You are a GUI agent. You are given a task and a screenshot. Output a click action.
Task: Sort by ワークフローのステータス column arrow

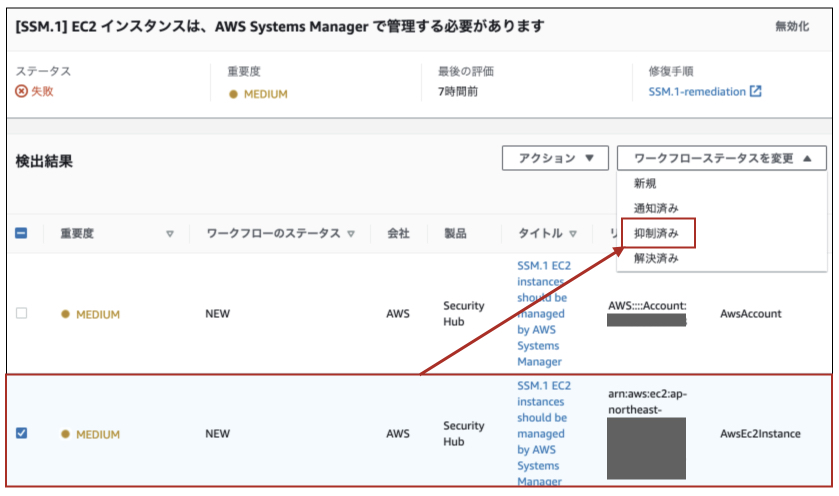tap(351, 234)
